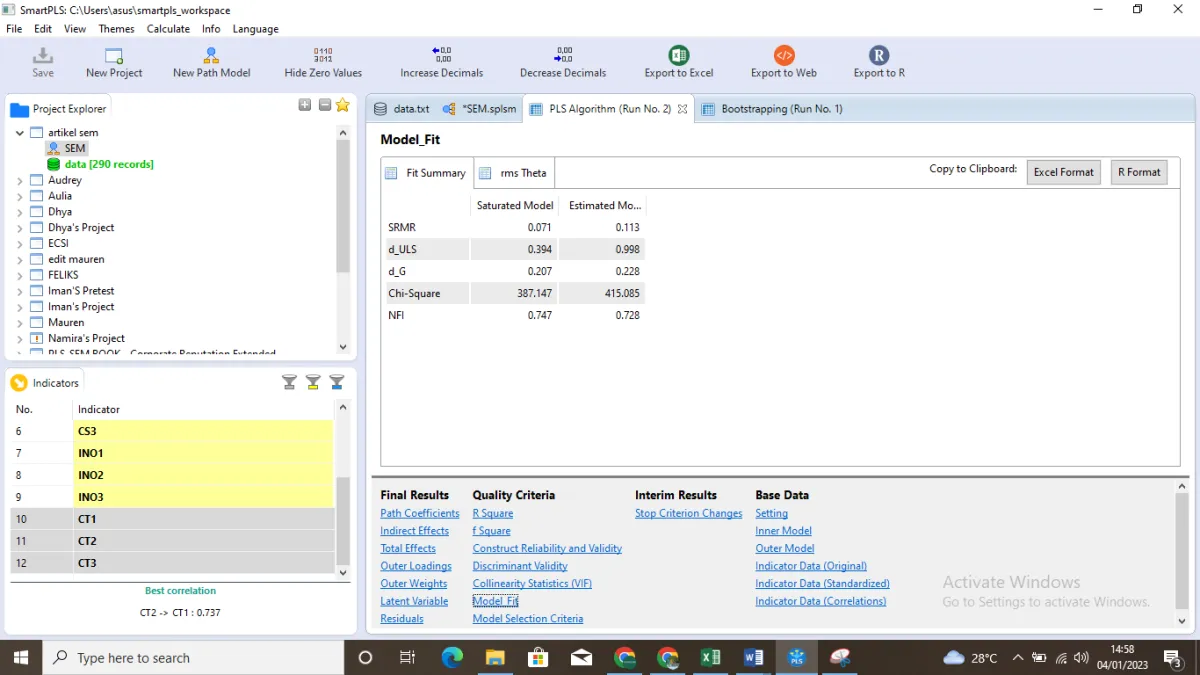
Task: Click the first filter icon in Indicators panel
Action: coord(289,382)
